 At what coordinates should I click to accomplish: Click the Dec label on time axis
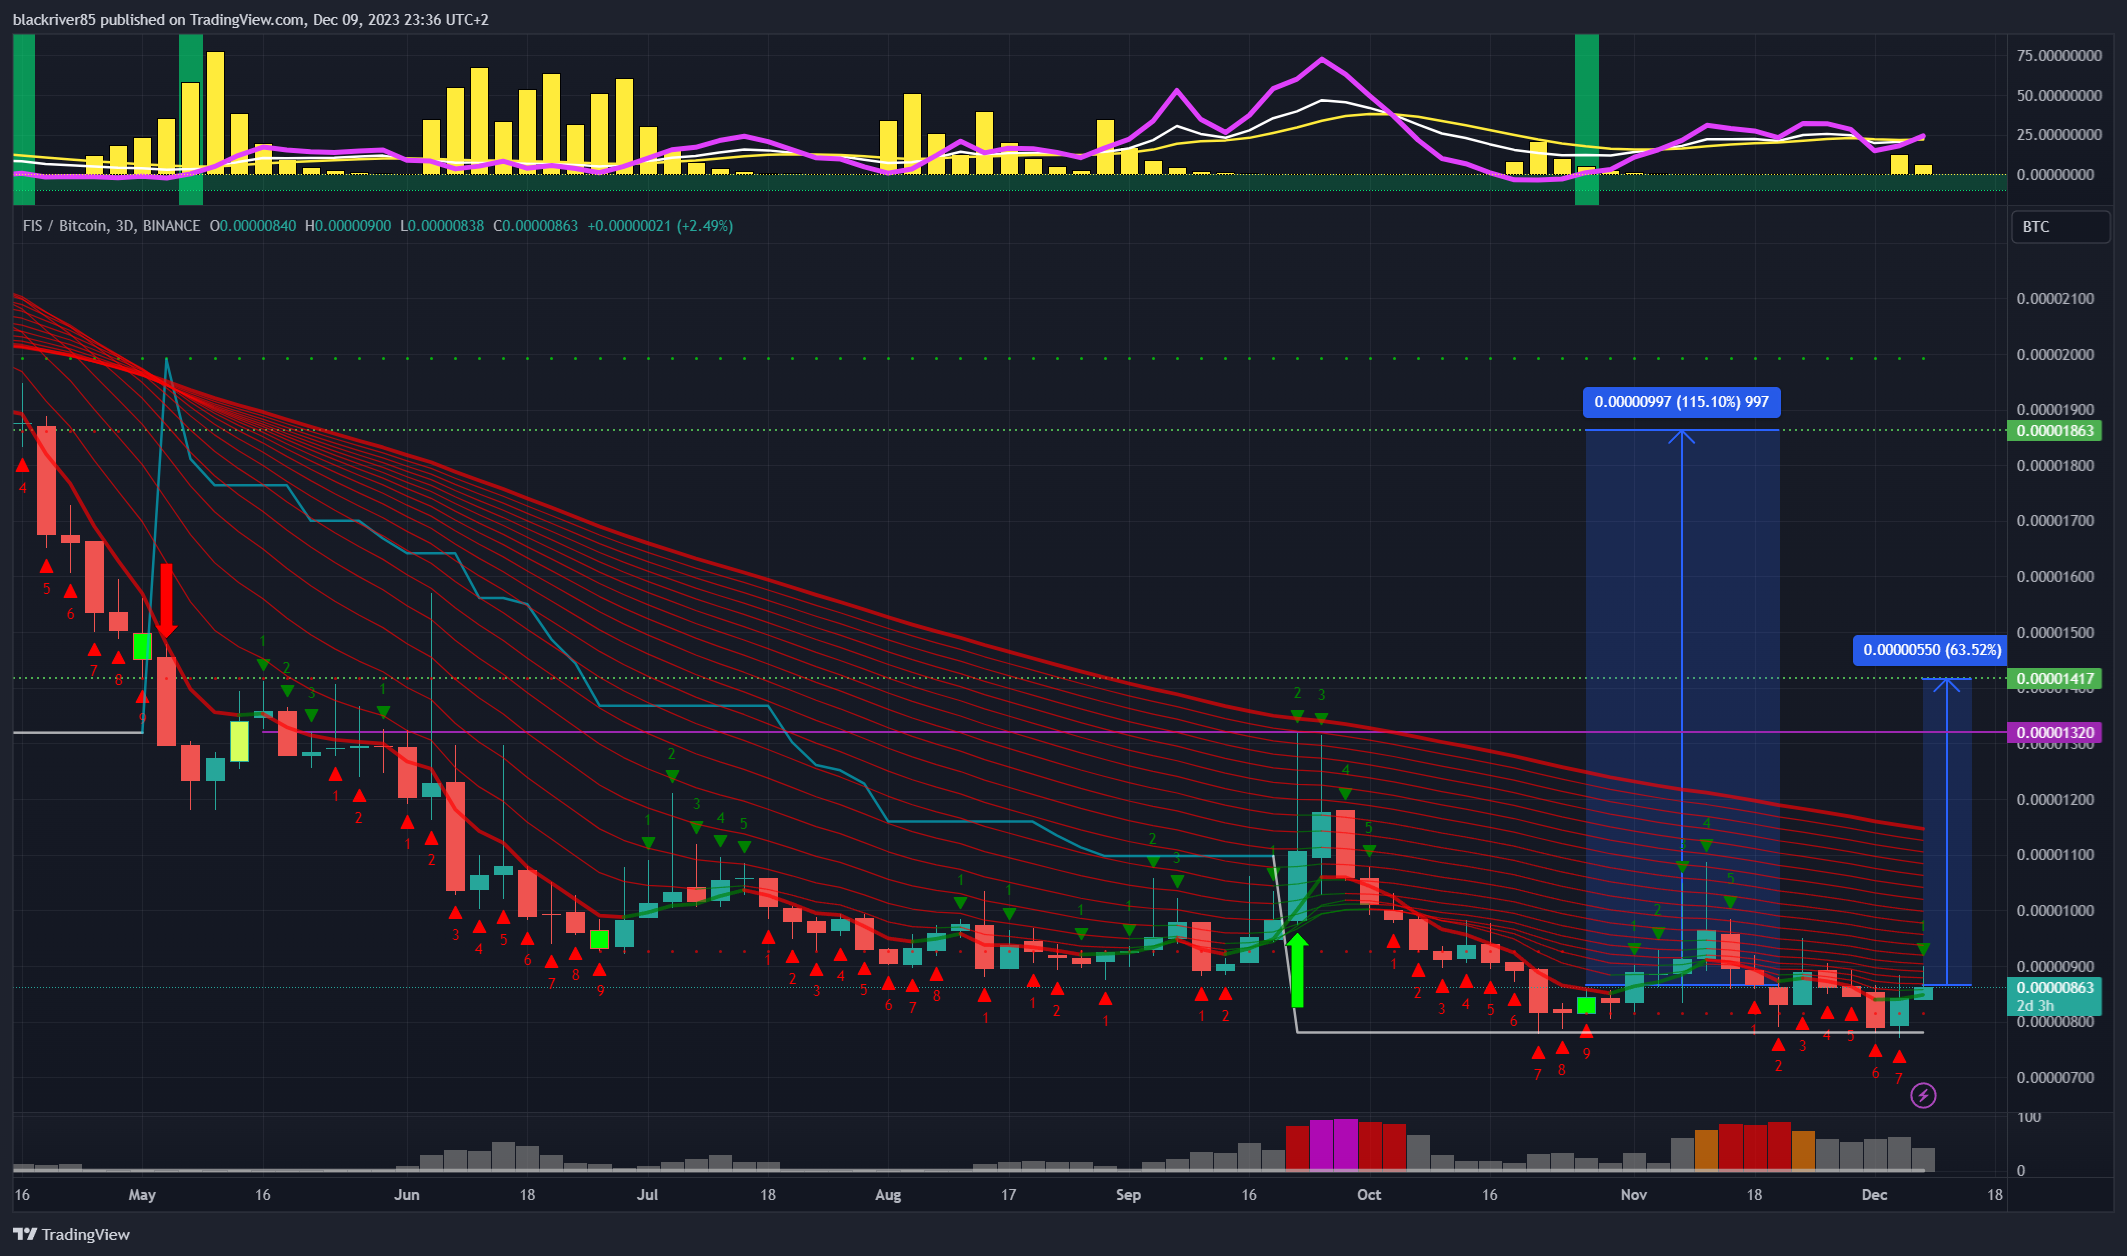(x=1874, y=1195)
